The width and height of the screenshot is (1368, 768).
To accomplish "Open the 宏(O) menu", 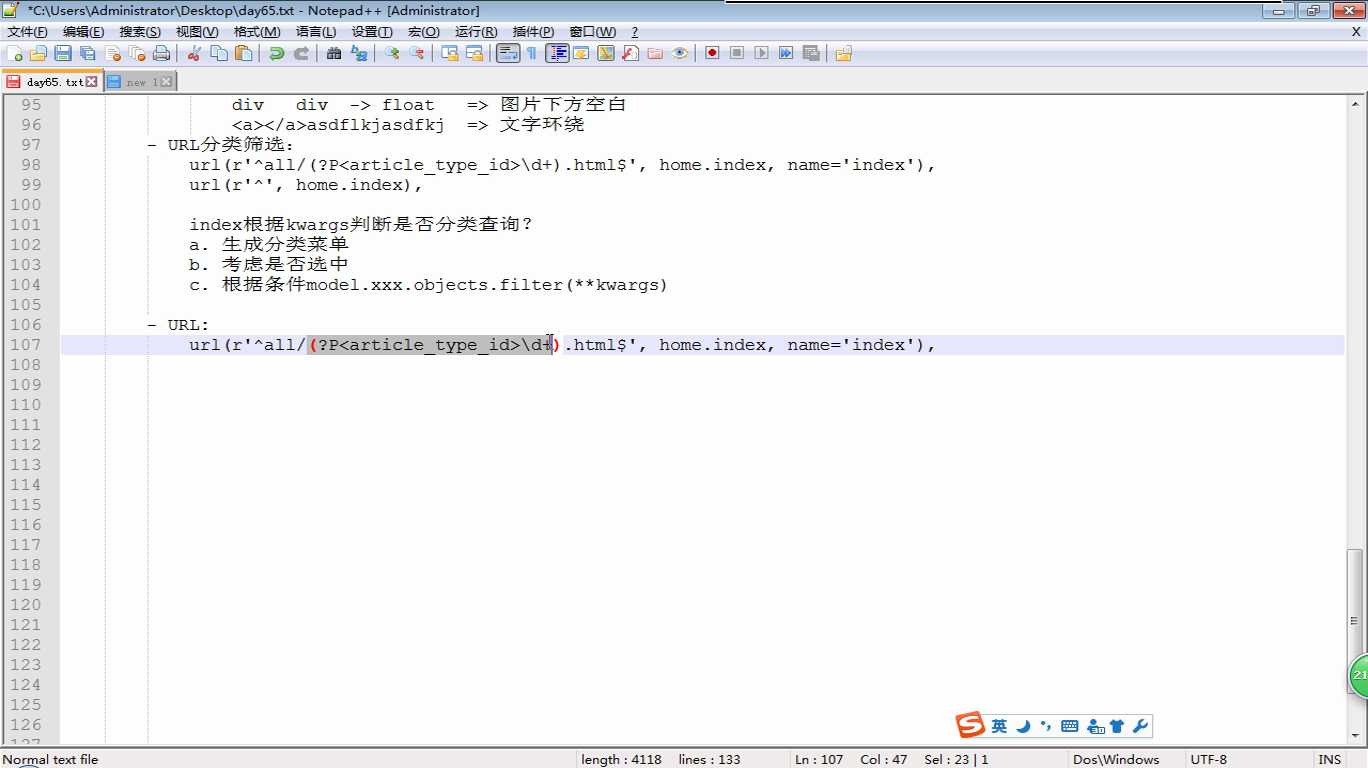I will [x=424, y=32].
